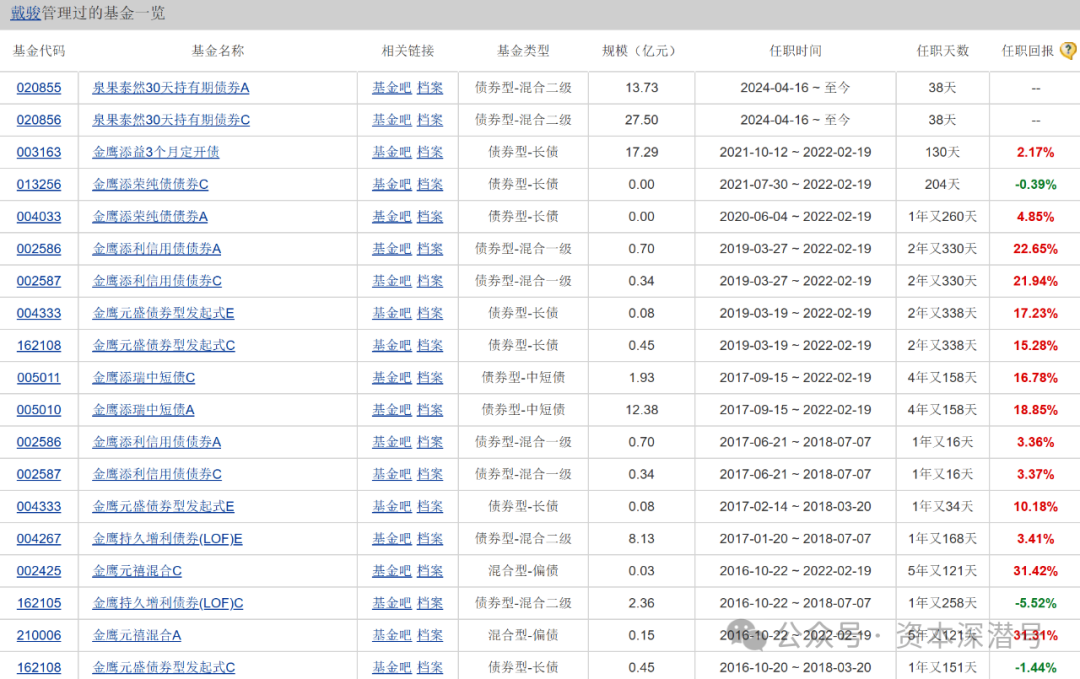Open 基金吧 for 金鹰持久增利债券(LOF)C
The width and height of the screenshot is (1080, 679).
[x=391, y=603]
